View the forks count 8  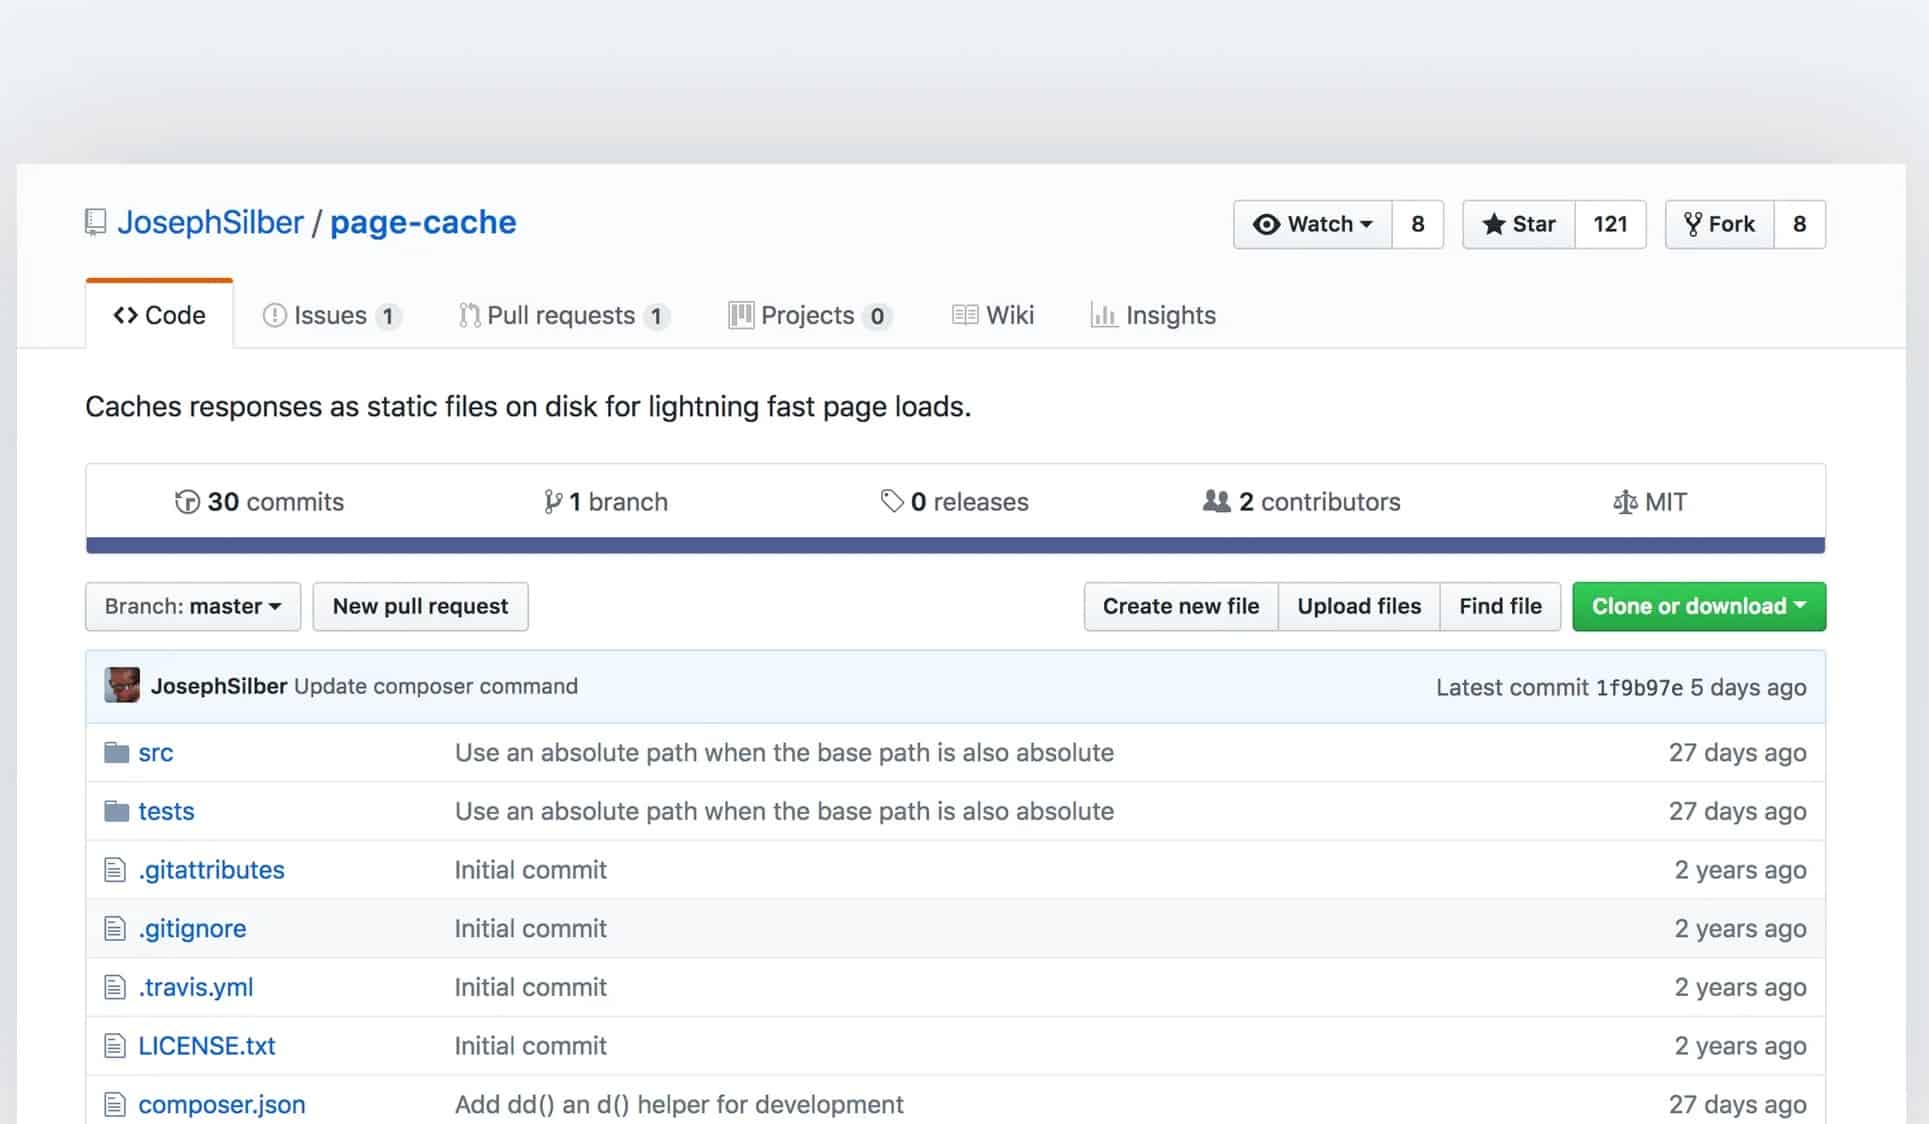click(x=1799, y=224)
